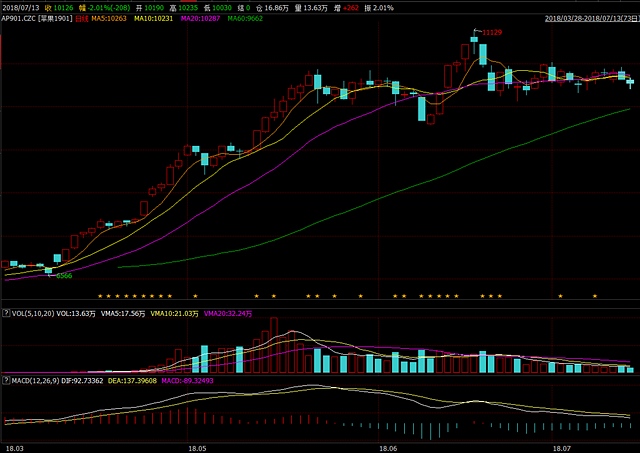
Task: Click the 11129 high price marker
Action: (x=490, y=33)
